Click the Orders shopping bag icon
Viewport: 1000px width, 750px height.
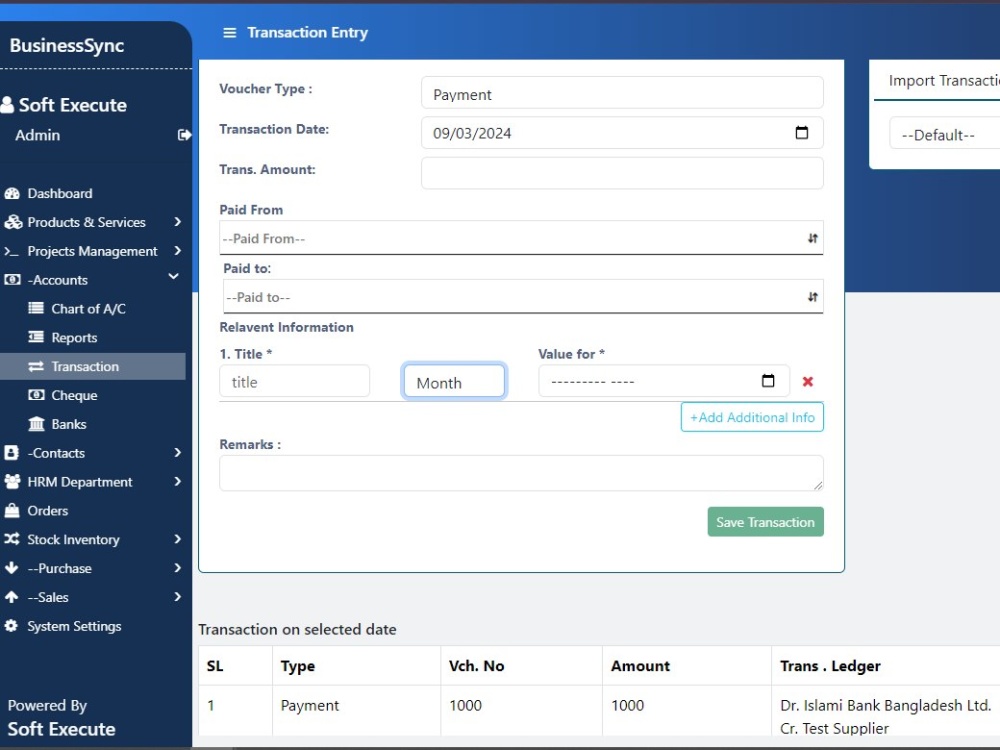click(11, 510)
